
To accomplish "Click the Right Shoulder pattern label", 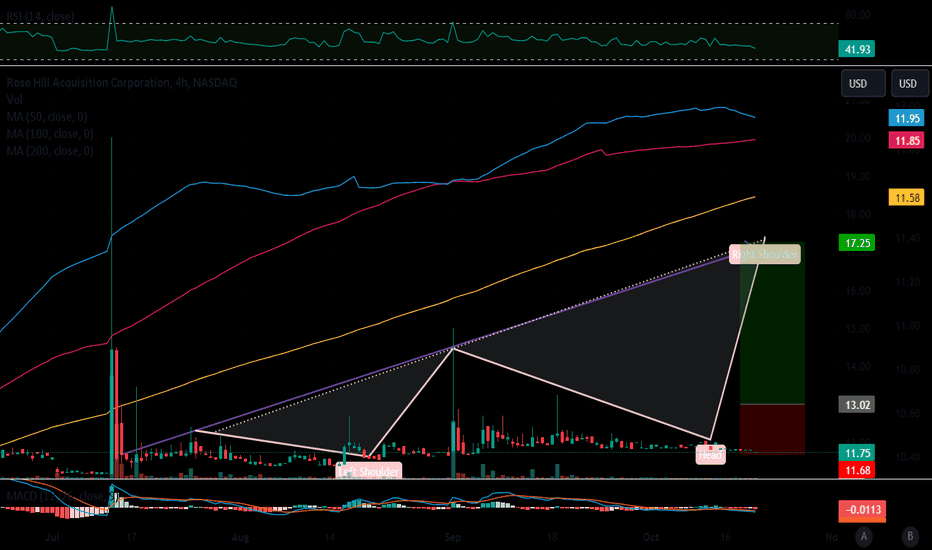I will coord(764,254).
